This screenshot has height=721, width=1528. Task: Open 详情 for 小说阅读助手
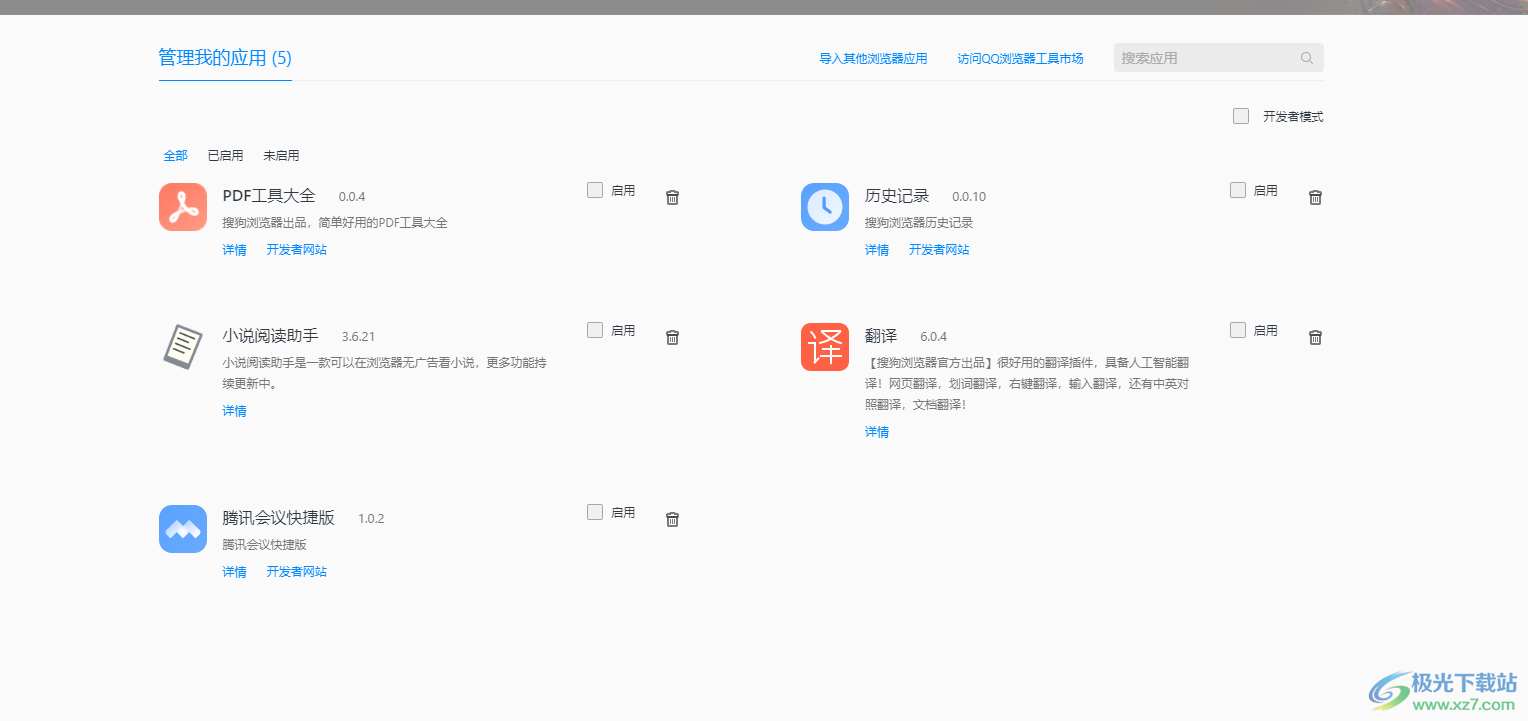click(234, 411)
